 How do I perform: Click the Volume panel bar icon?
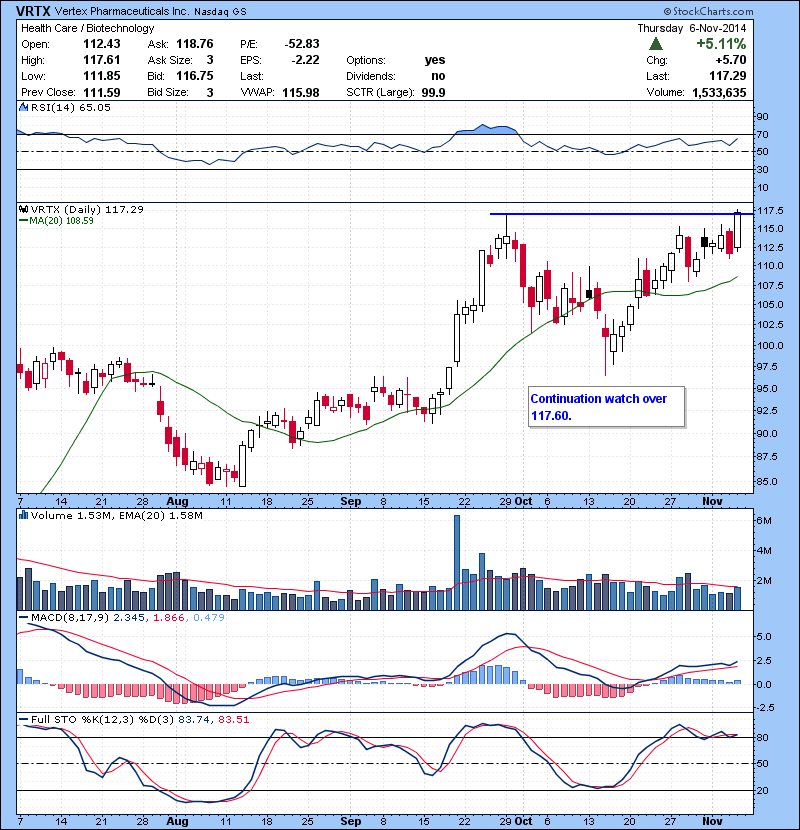pyautogui.click(x=23, y=515)
